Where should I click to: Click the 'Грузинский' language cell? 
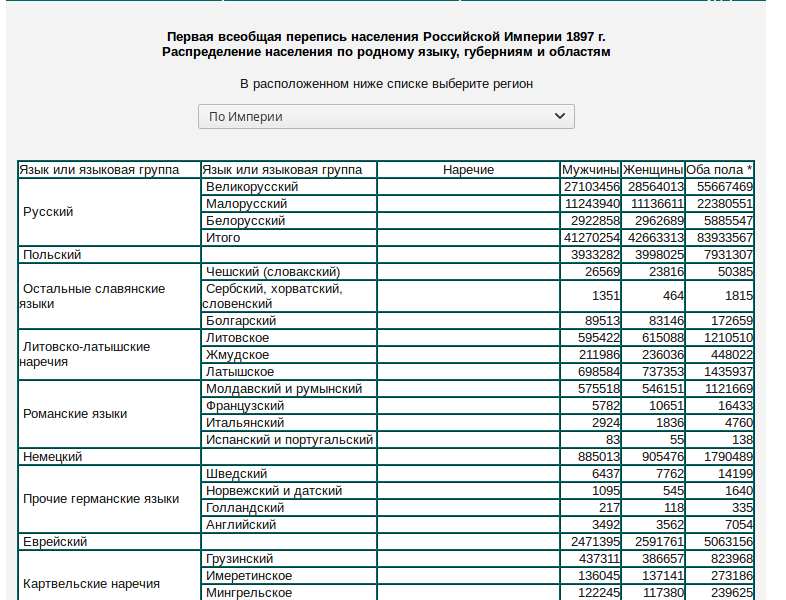(x=239, y=559)
